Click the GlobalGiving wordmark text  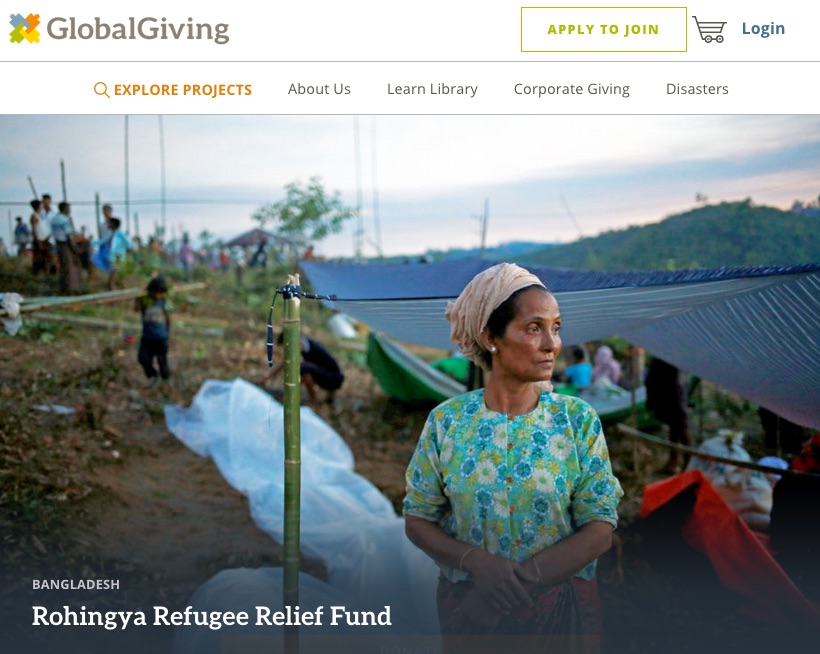tap(138, 29)
